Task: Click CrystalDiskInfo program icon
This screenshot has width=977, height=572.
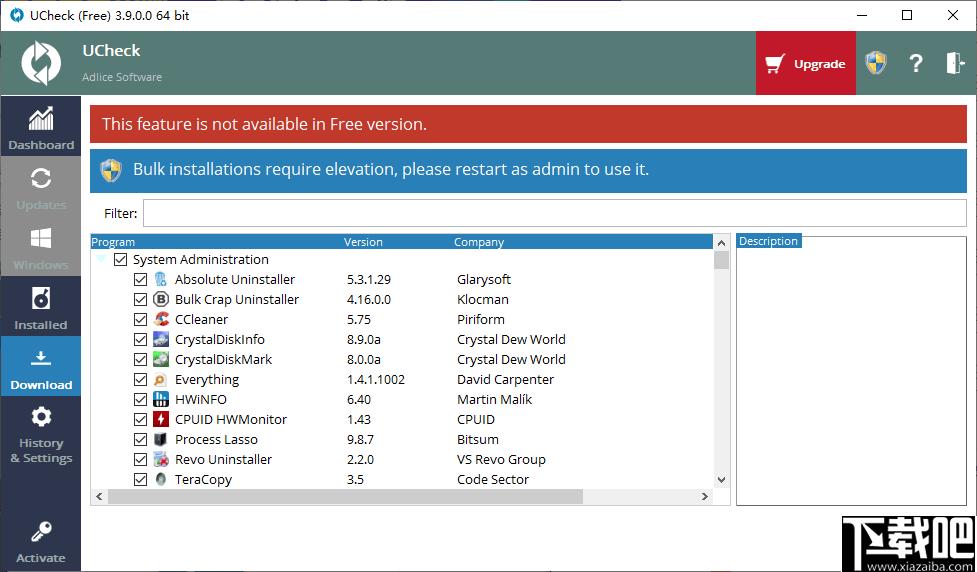Action: 161,340
